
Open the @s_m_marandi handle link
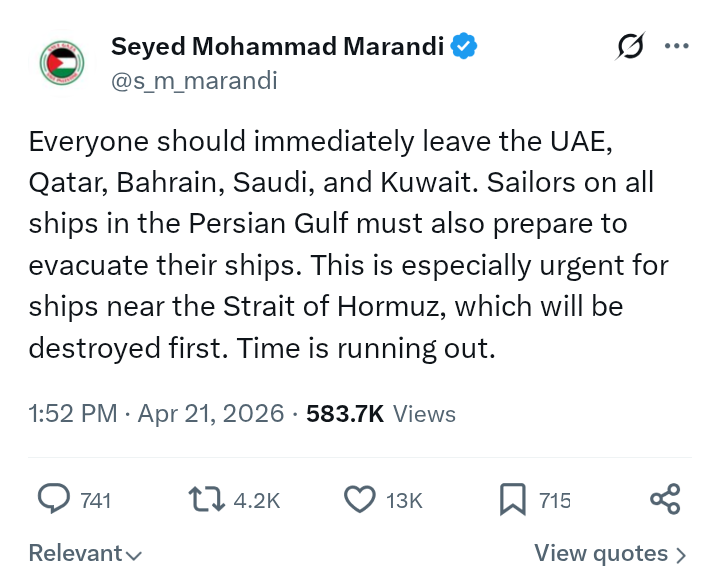coord(193,80)
